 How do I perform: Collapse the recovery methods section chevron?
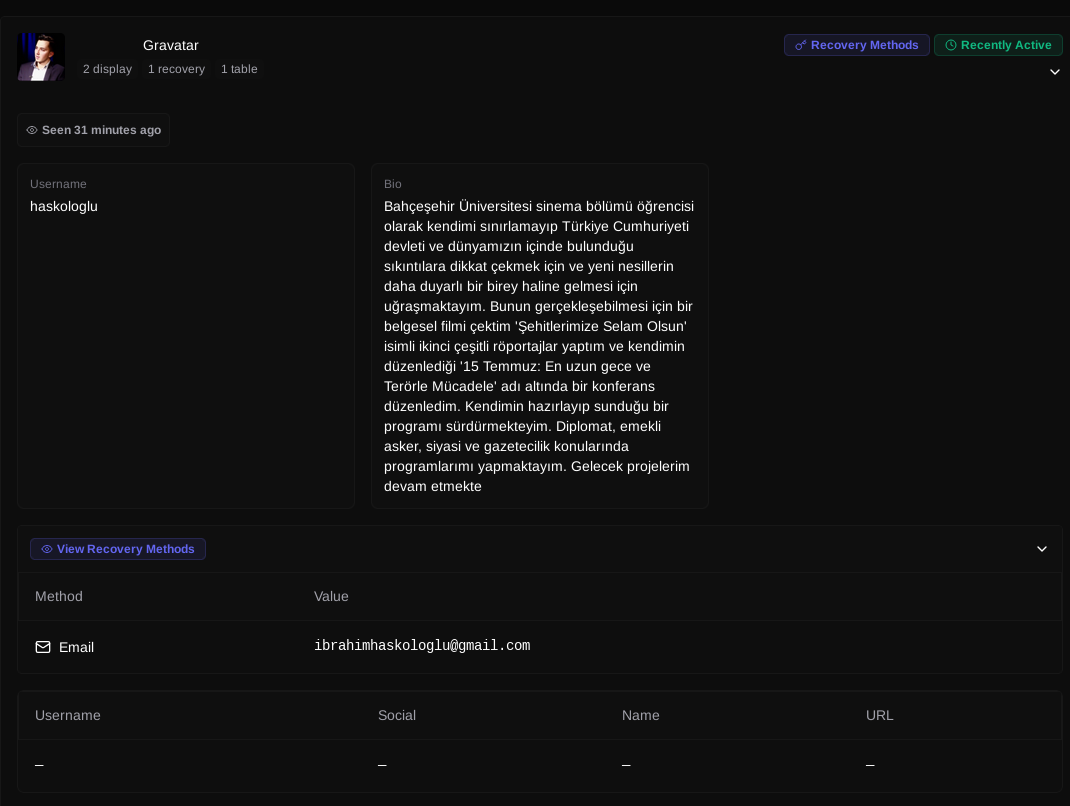(1041, 549)
